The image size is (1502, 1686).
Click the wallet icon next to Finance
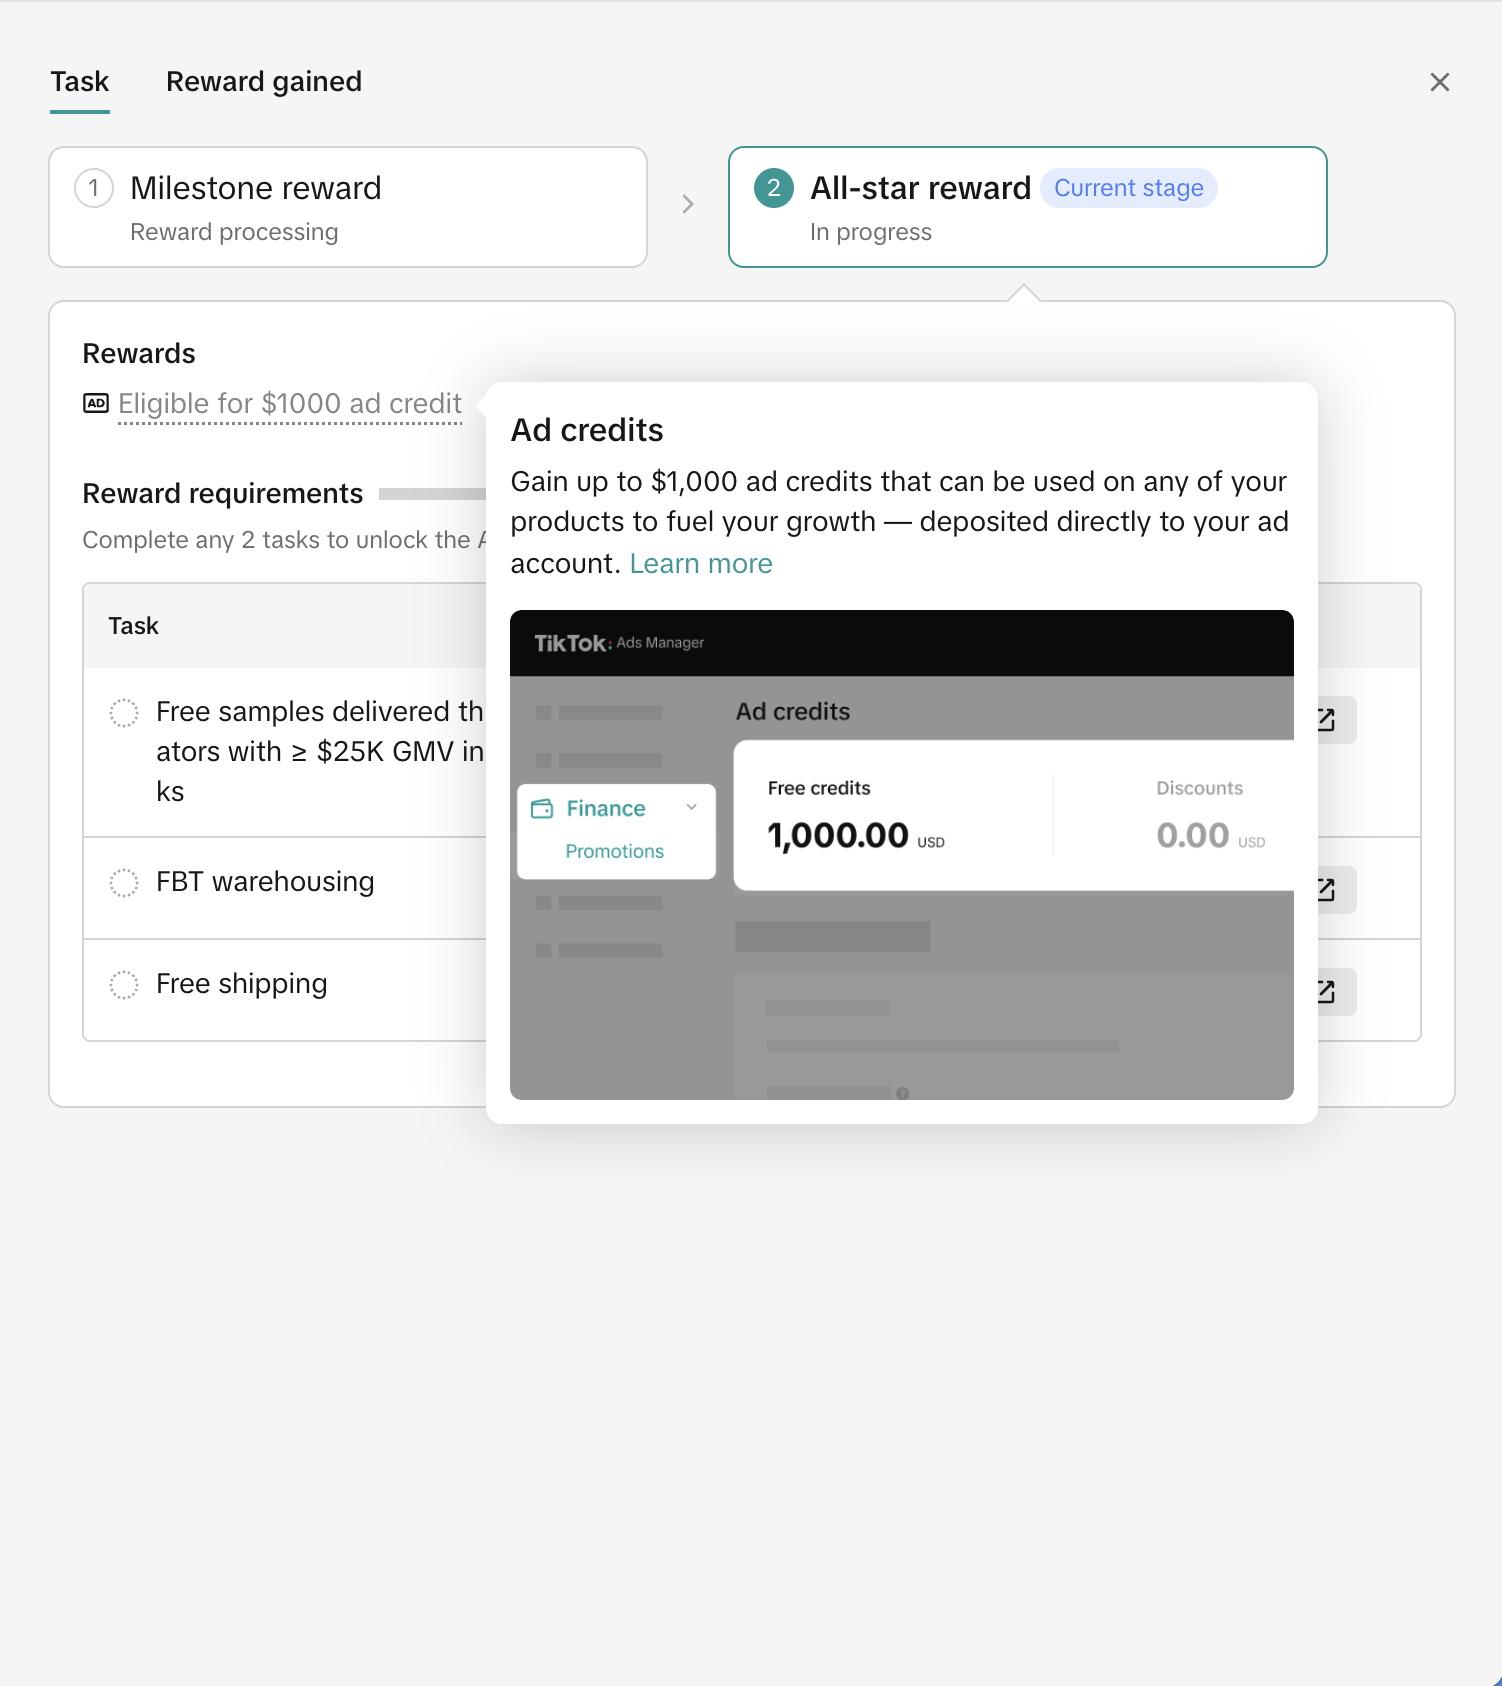click(x=542, y=809)
